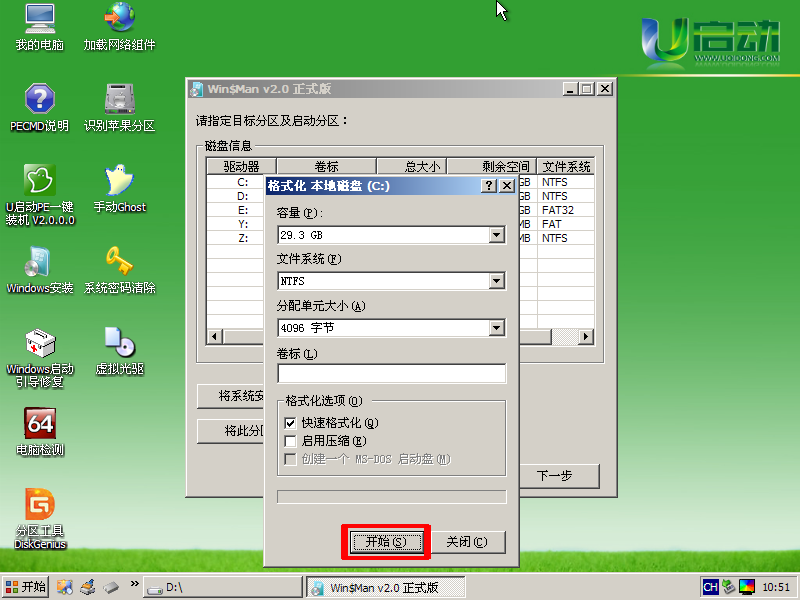Switch to Win$Man v2.0 正式版 taskbar button
Screen dimensions: 800x600
pos(385,587)
